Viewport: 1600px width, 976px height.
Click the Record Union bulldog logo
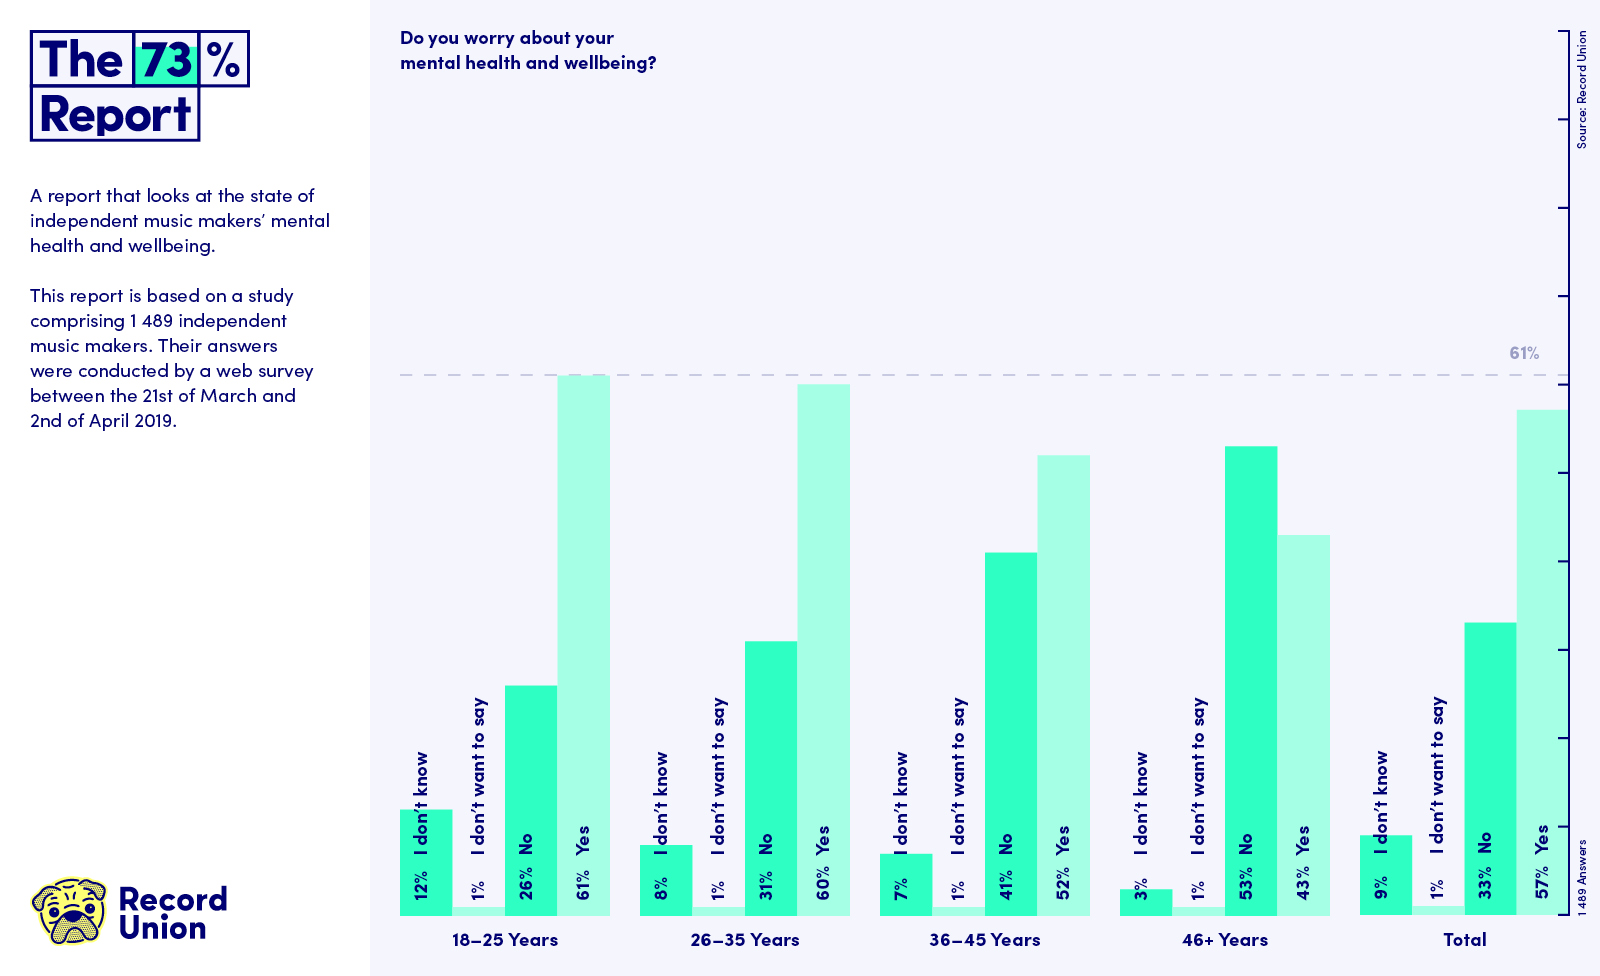(x=69, y=911)
